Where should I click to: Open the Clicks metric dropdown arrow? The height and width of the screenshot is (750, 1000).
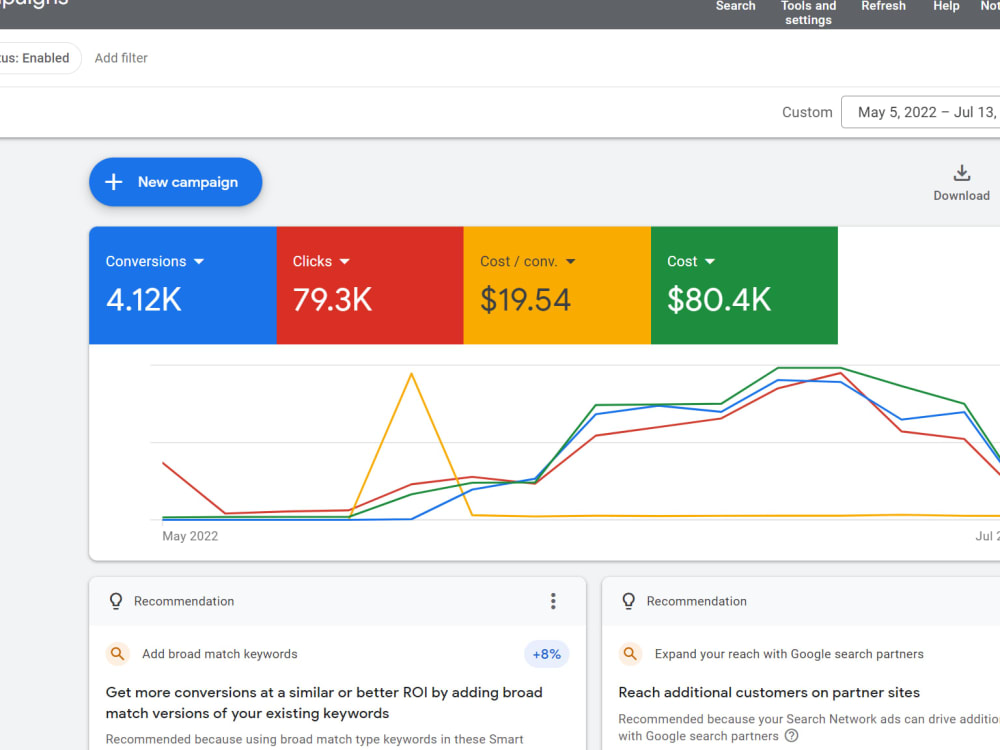(x=345, y=261)
